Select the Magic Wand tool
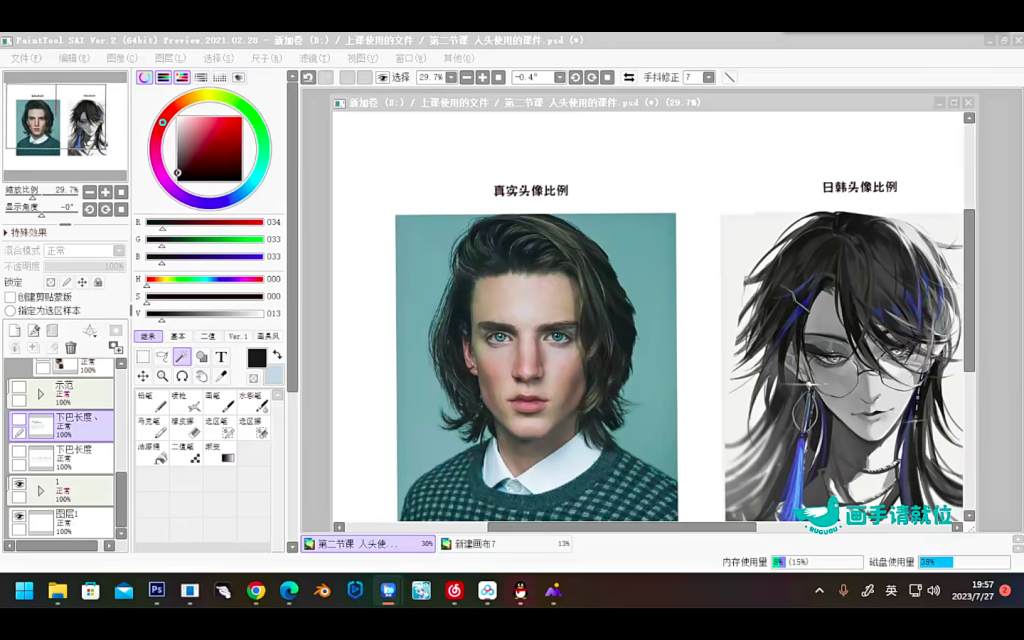 click(x=182, y=357)
